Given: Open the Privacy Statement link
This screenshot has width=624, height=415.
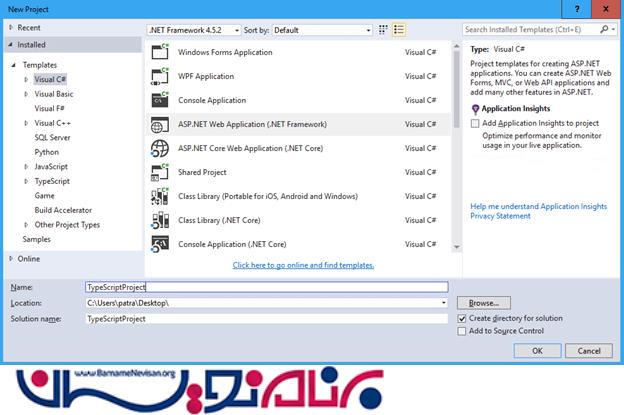Looking at the screenshot, I should 500,216.
